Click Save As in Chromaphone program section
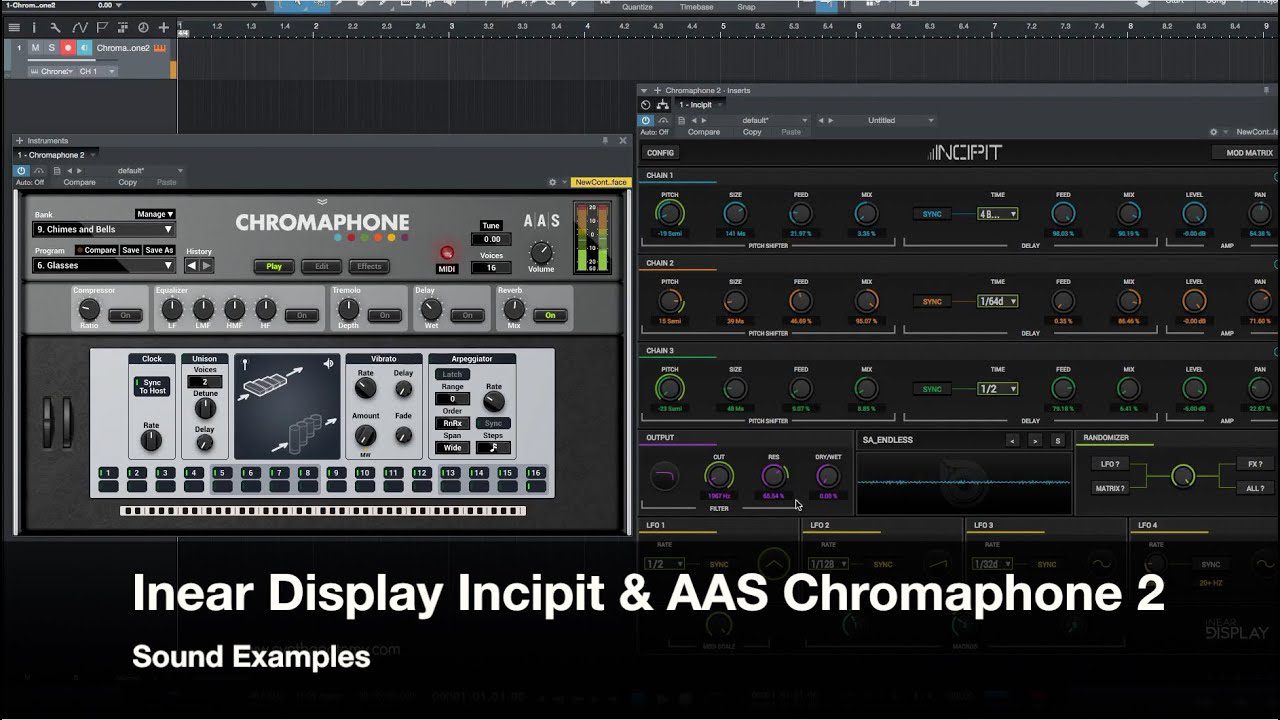 pyautogui.click(x=159, y=250)
